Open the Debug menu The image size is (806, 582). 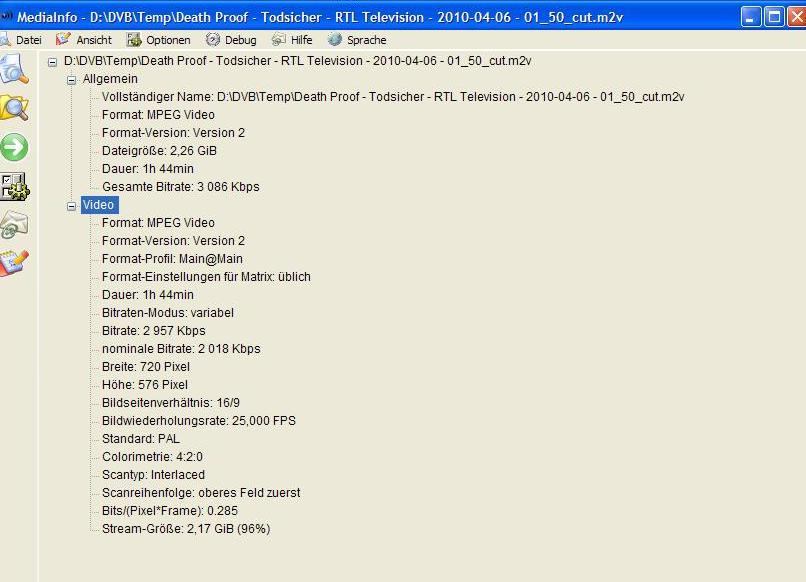coord(231,40)
